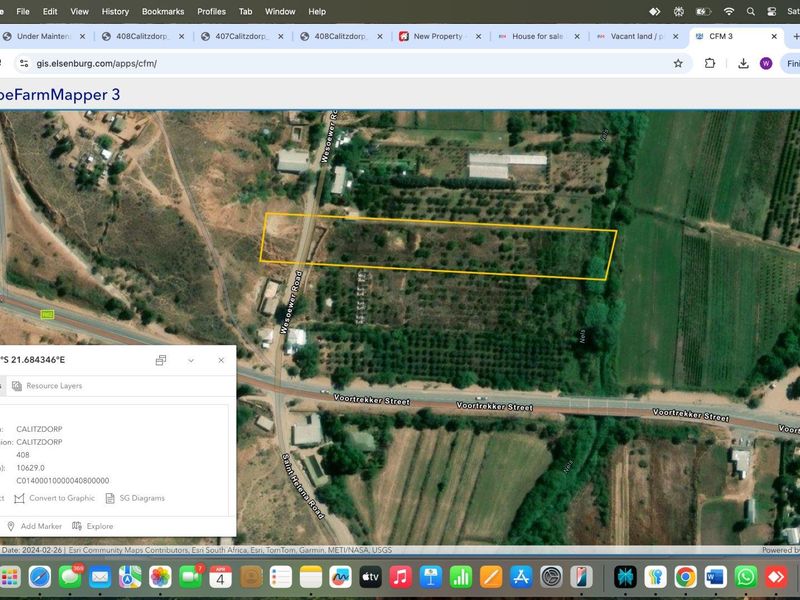Open Chrome's Downloads icon
This screenshot has width=800, height=600.
[x=741, y=61]
